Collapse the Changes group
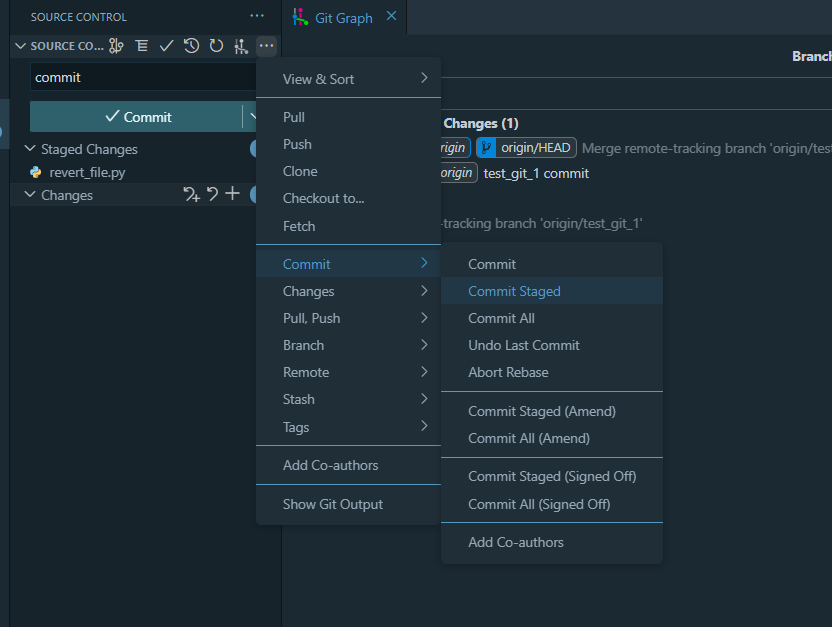The height and width of the screenshot is (627, 832). [30, 195]
